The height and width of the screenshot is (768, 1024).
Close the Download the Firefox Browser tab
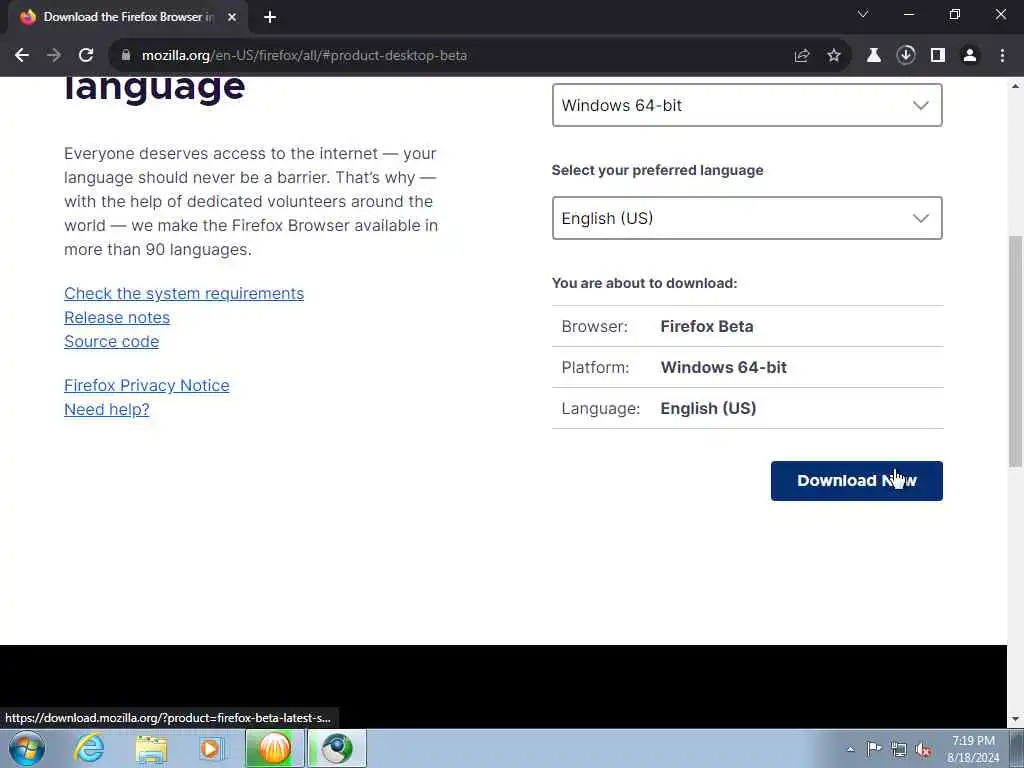click(232, 17)
